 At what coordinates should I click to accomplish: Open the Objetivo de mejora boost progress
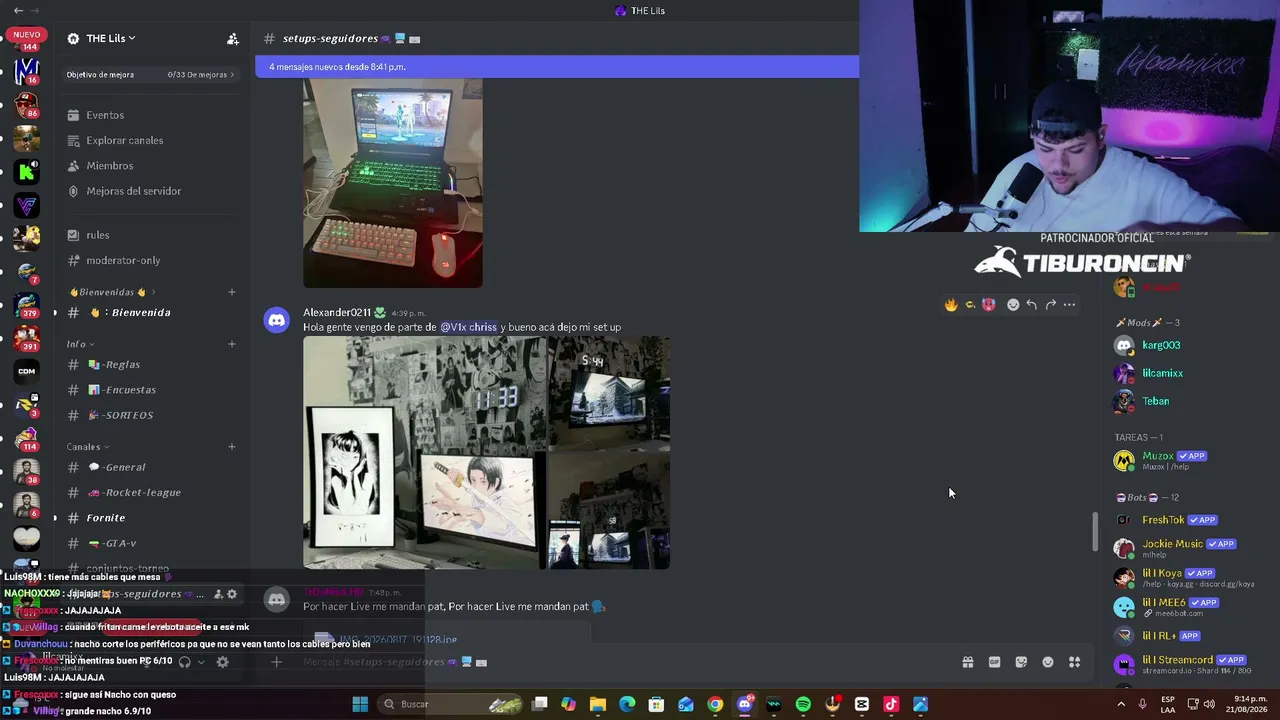[150, 75]
